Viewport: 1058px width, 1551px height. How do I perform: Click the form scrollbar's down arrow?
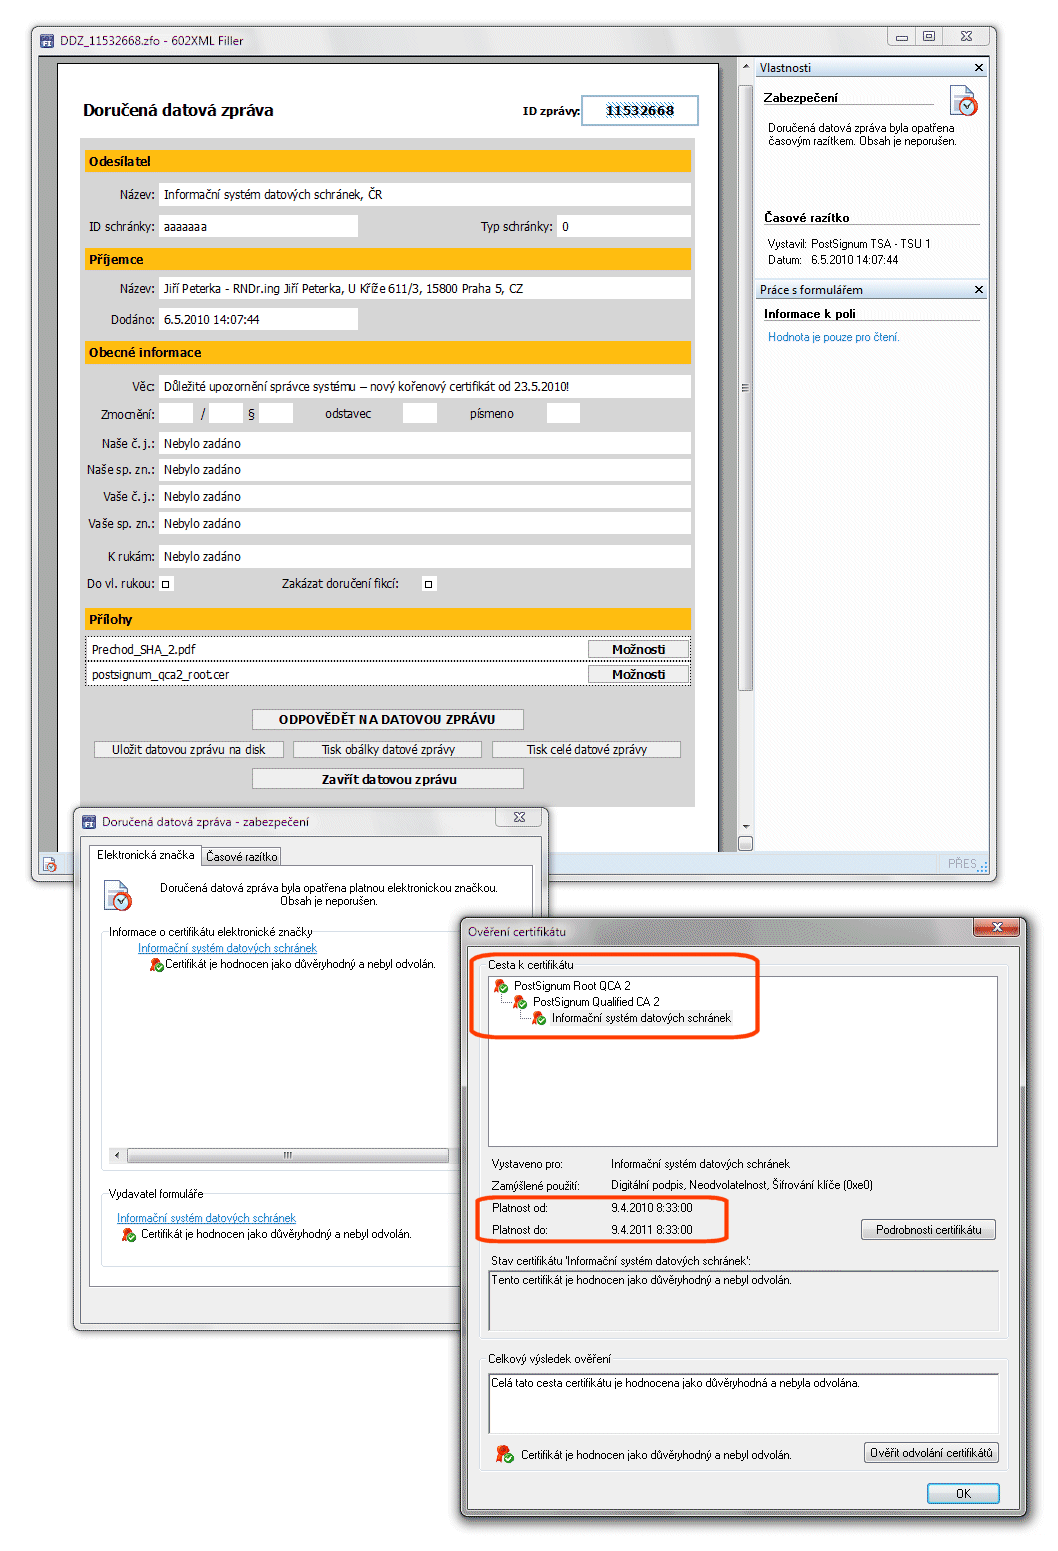(745, 827)
